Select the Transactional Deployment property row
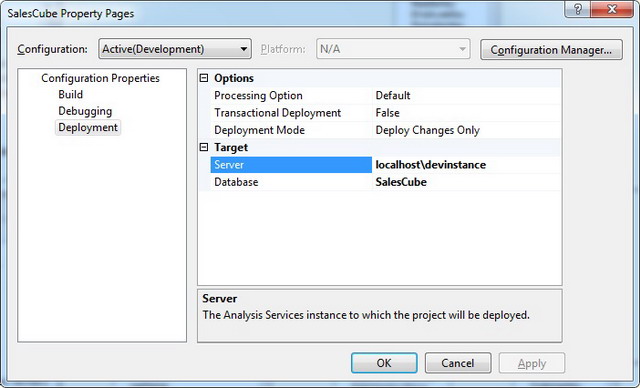The height and width of the screenshot is (388, 640). [x=291, y=113]
